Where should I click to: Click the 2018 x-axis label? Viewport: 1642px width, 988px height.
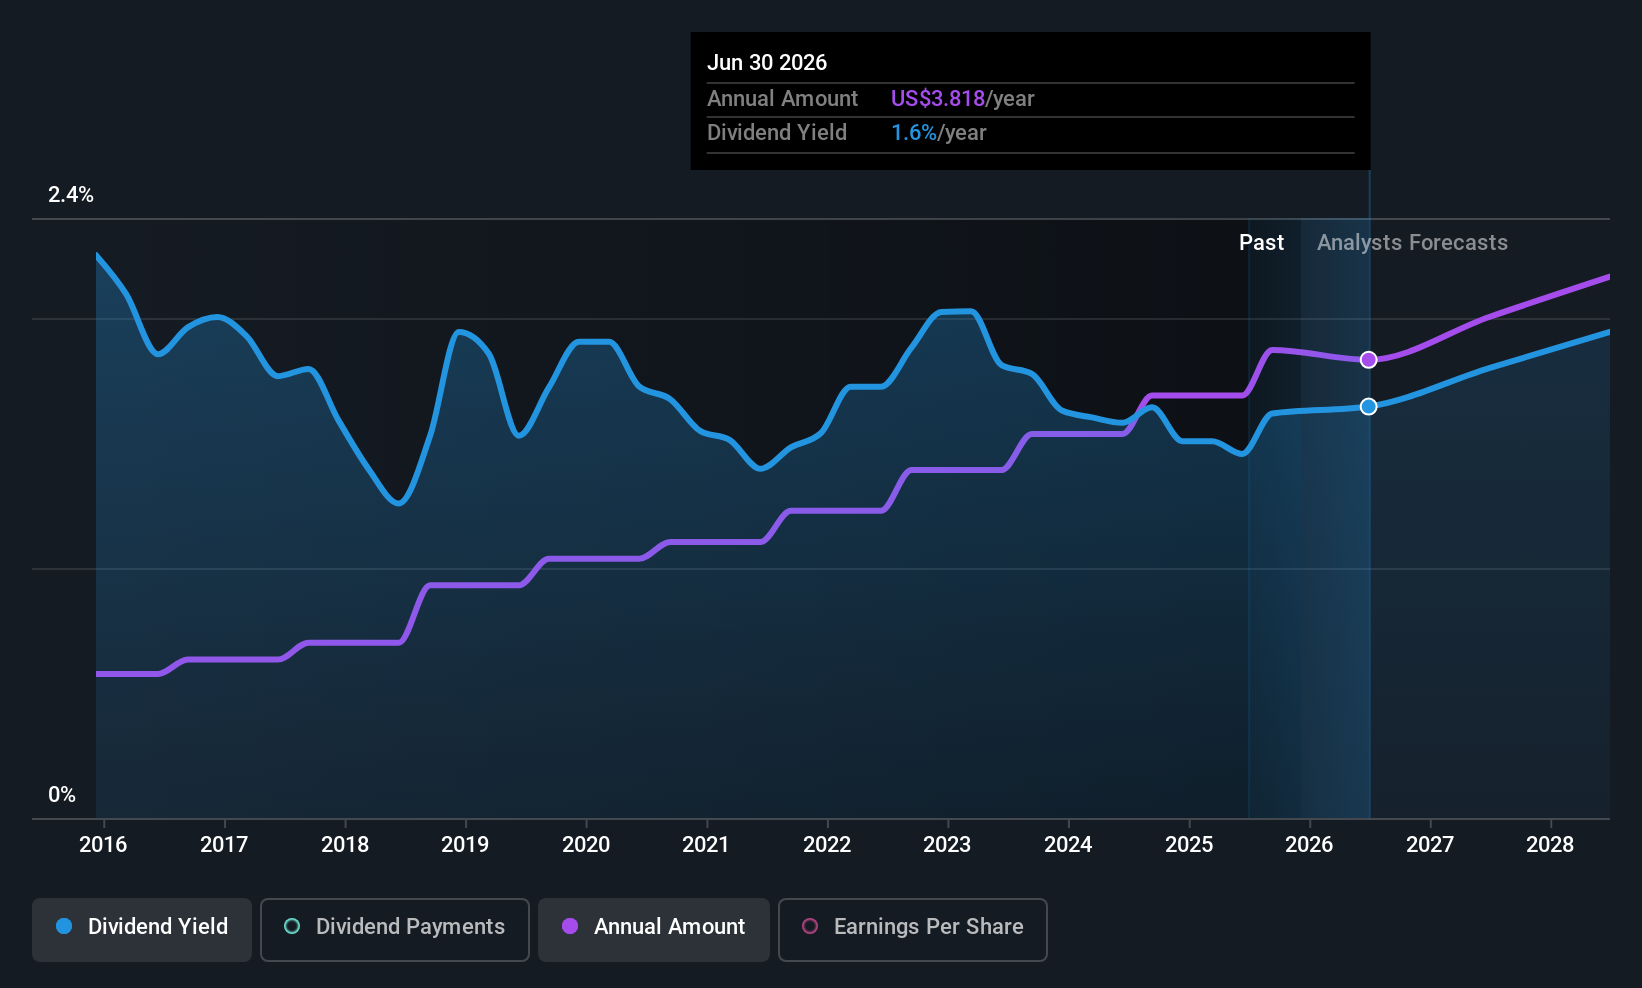345,845
